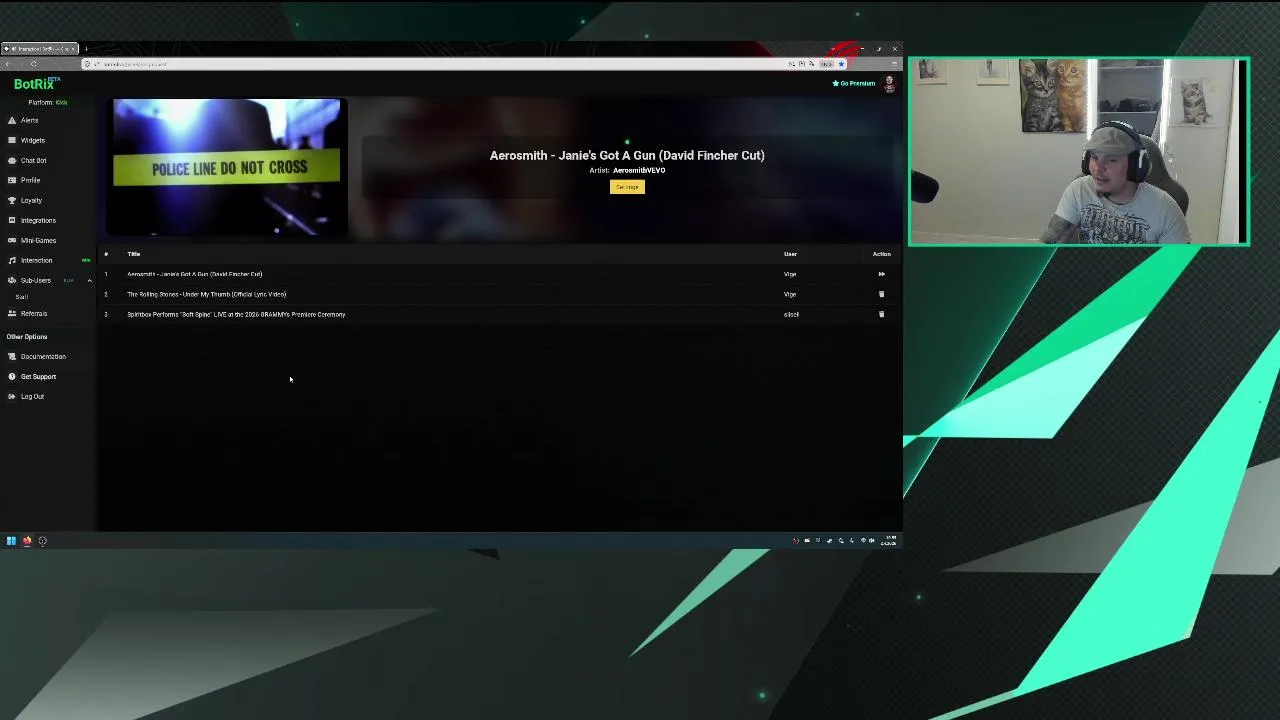Open the Widgets sidebar icon
Image resolution: width=1280 pixels, height=720 pixels.
pos(11,140)
